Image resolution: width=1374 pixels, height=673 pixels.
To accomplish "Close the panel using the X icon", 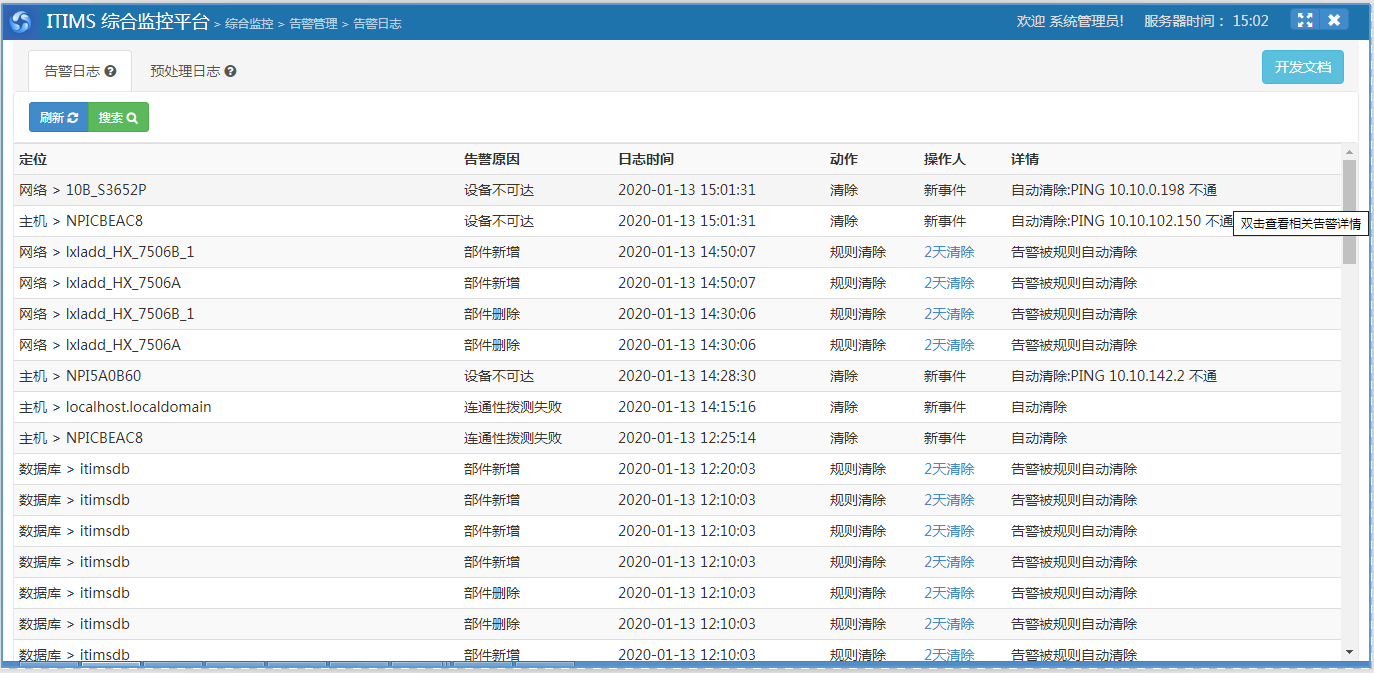I will (x=1333, y=20).
